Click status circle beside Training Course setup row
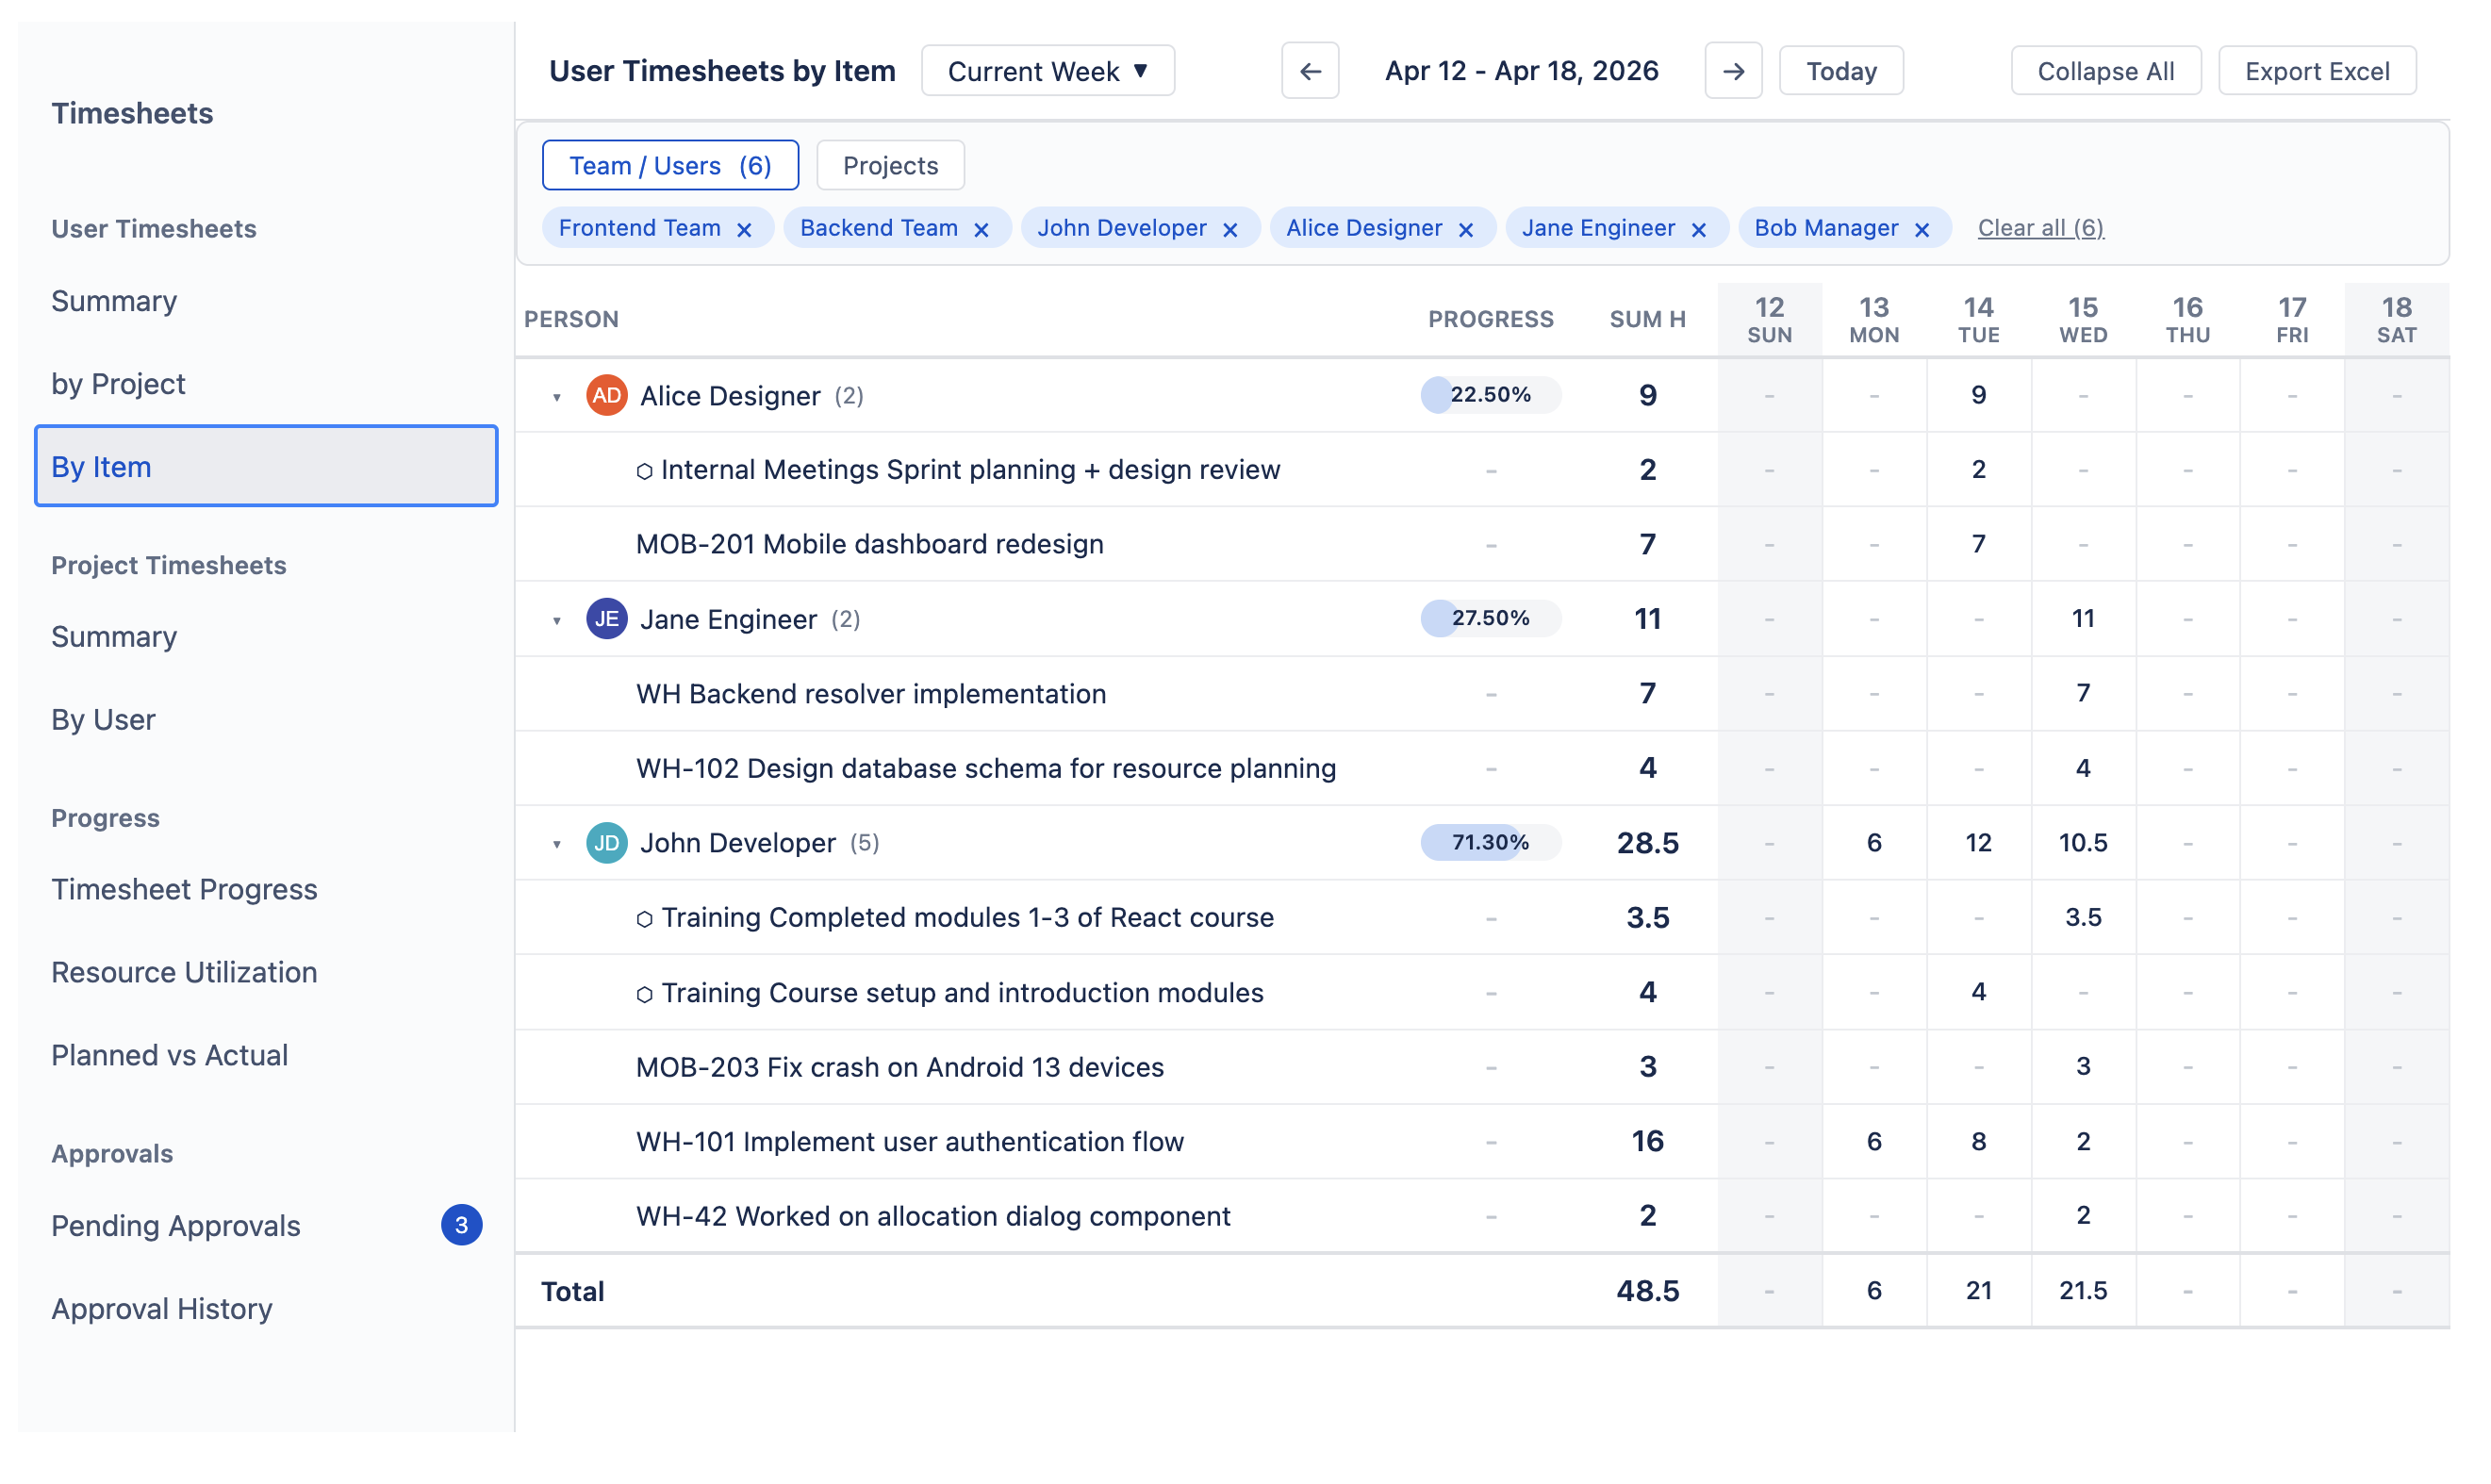 tap(645, 992)
